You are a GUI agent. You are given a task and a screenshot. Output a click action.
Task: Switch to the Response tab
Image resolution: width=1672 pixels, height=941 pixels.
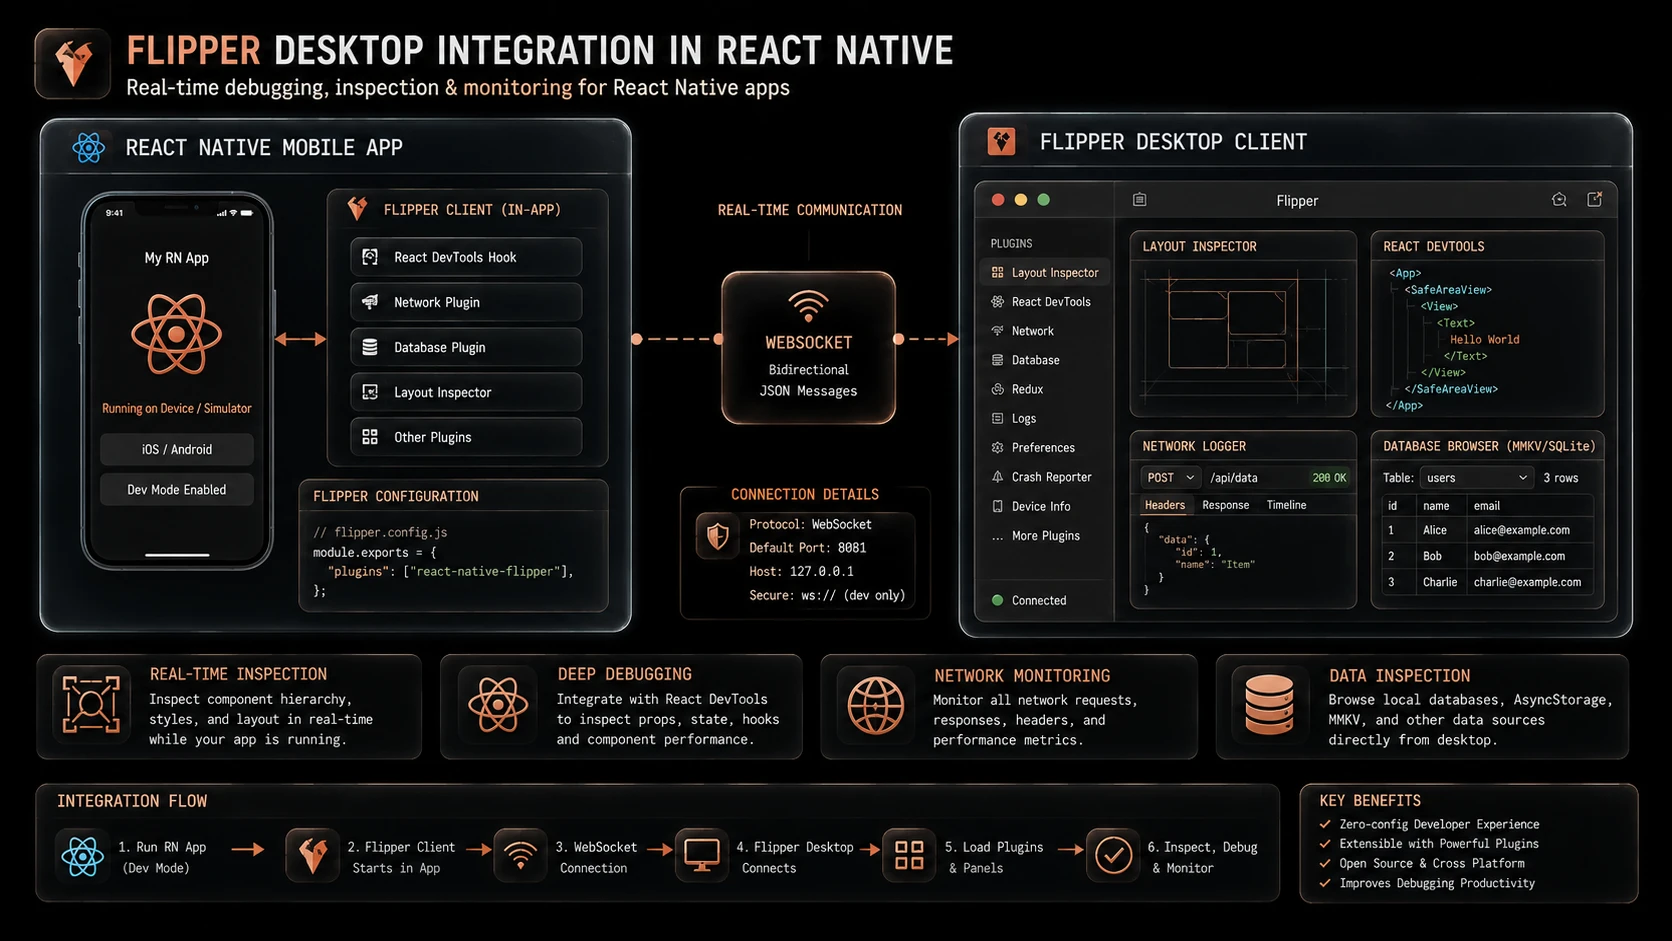coord(1226,505)
